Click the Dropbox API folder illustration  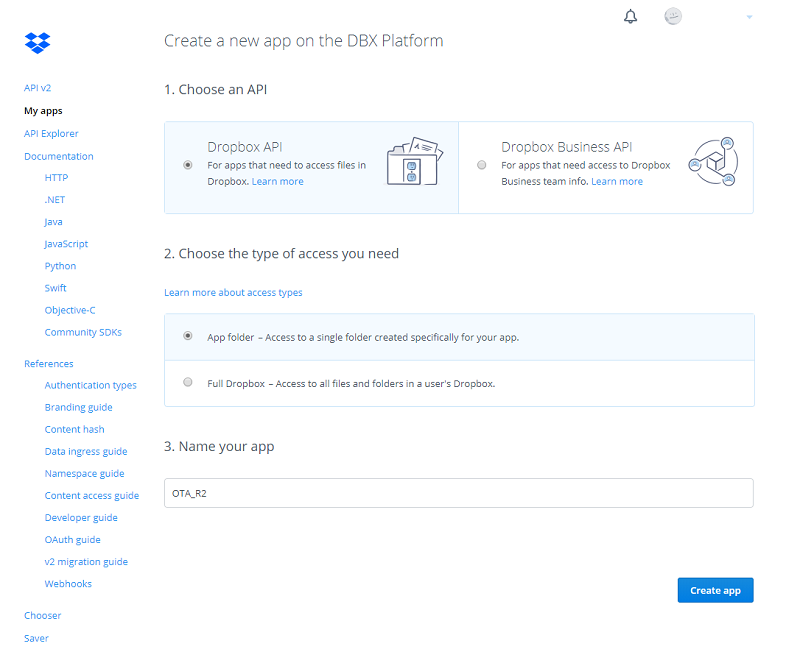coord(415,161)
